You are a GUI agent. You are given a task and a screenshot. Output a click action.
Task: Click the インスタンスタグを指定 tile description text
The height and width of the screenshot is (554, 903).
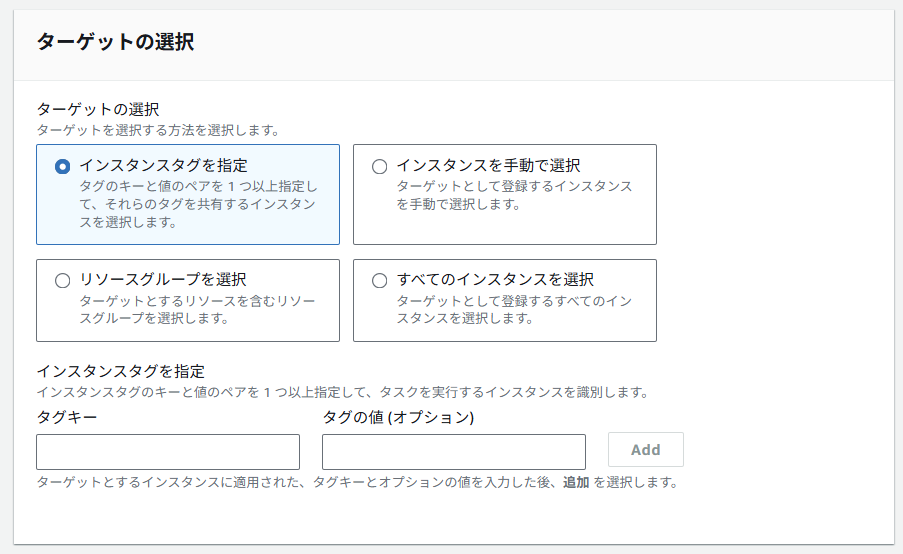pos(198,204)
